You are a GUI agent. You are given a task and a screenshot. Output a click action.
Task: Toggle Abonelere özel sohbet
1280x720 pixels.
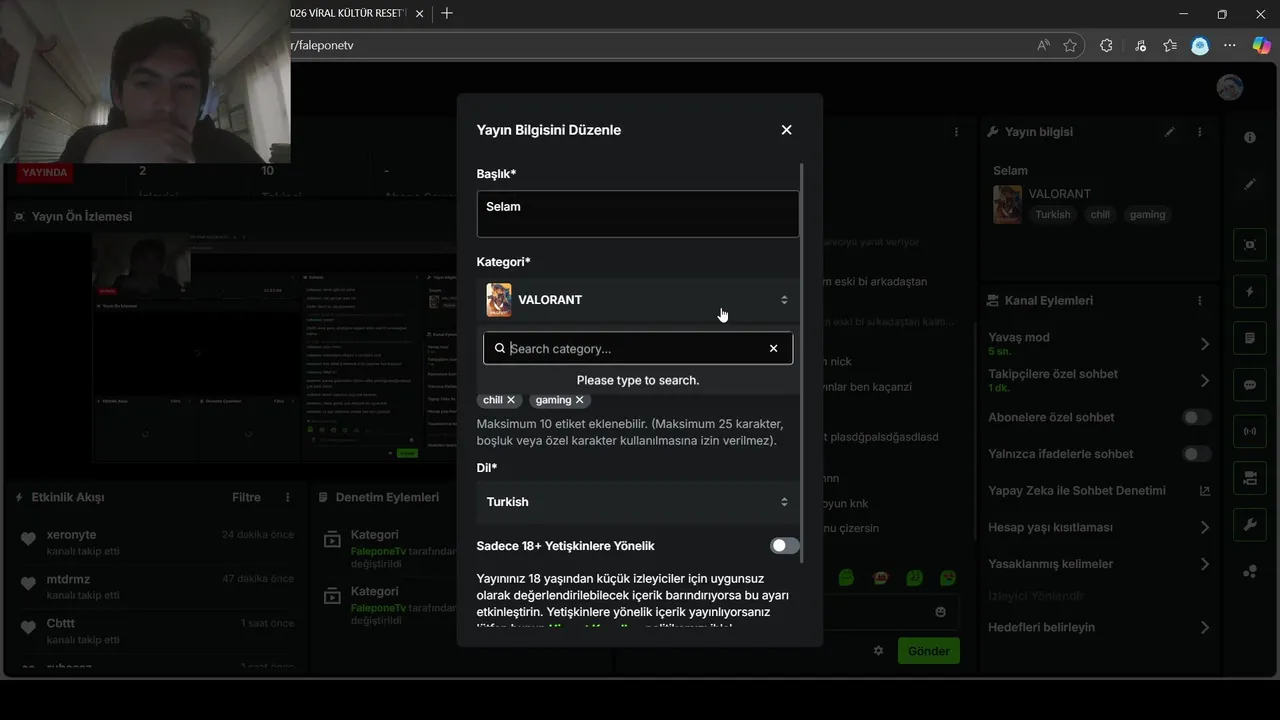click(x=1197, y=417)
